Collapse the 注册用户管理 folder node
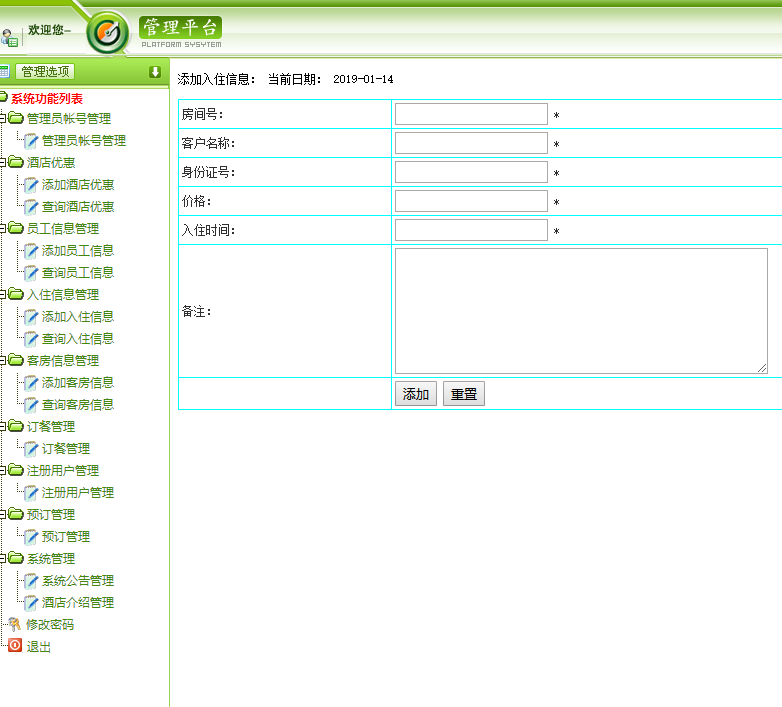This screenshot has width=782, height=707. (x=2, y=471)
